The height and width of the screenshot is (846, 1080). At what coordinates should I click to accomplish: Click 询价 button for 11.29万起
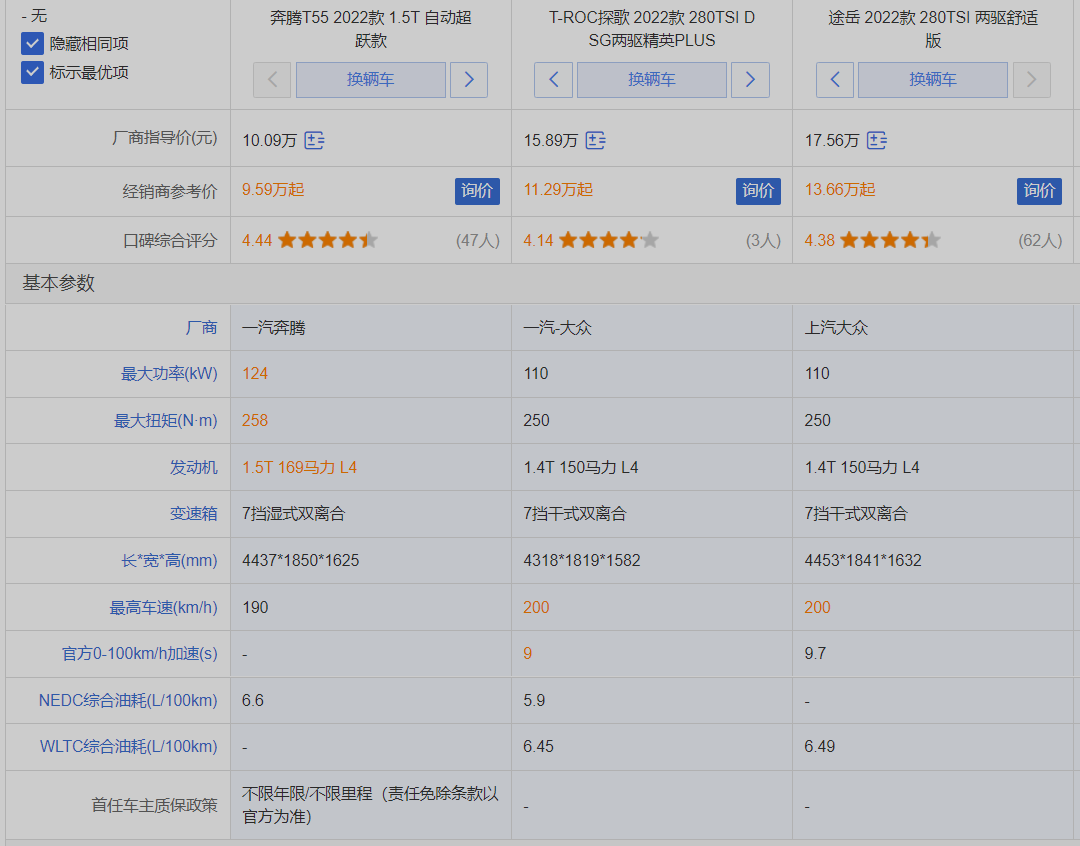758,191
